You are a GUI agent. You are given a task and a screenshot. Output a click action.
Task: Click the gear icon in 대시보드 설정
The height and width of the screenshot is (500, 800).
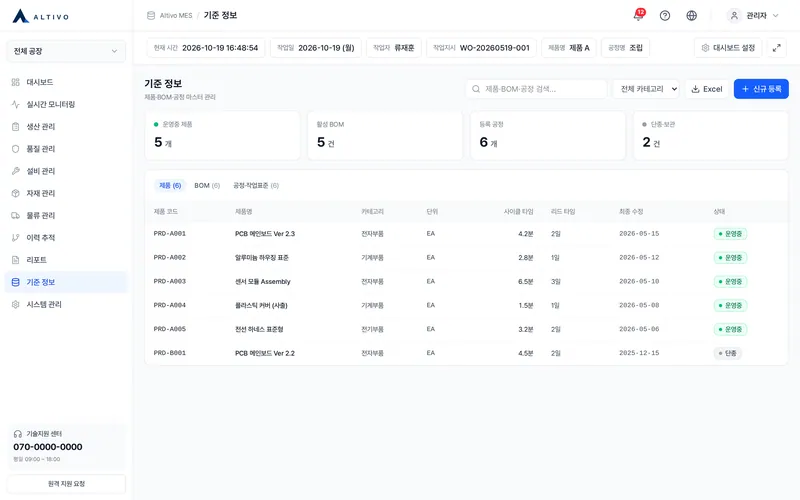(x=705, y=48)
